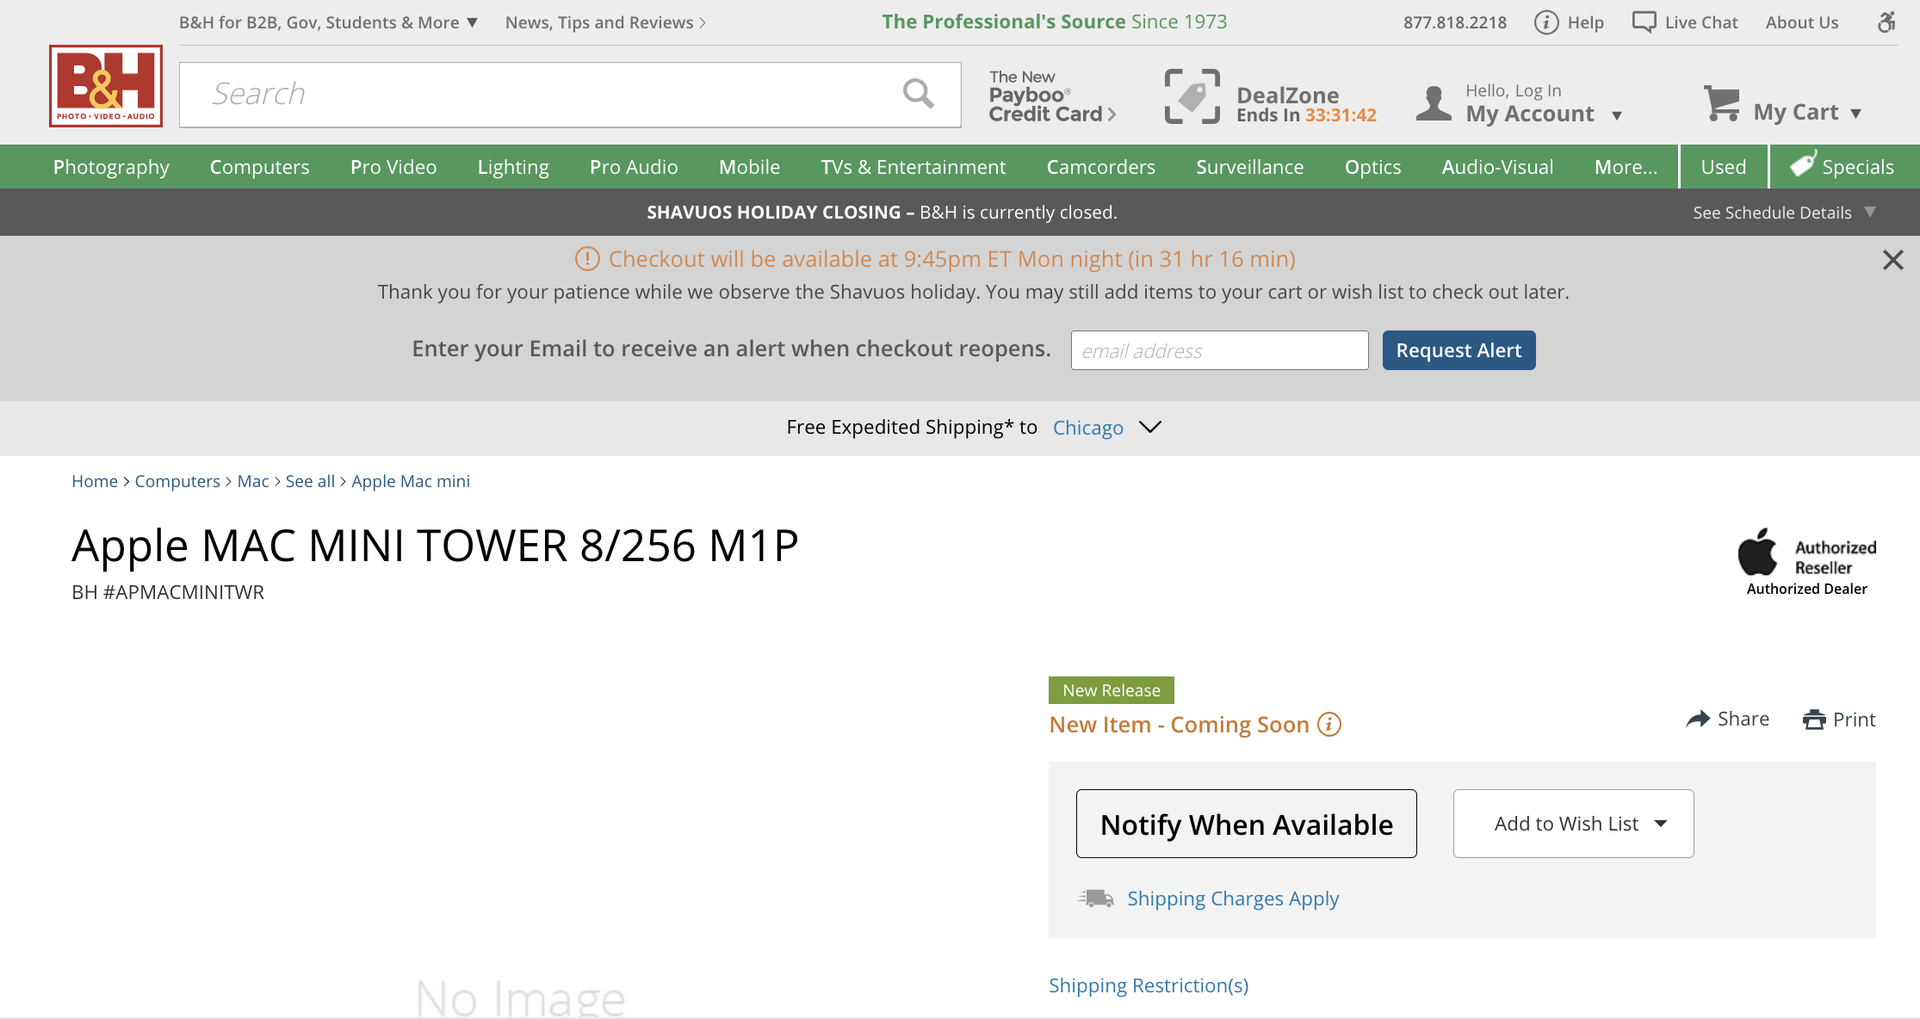Click the My Account person icon

tap(1434, 101)
